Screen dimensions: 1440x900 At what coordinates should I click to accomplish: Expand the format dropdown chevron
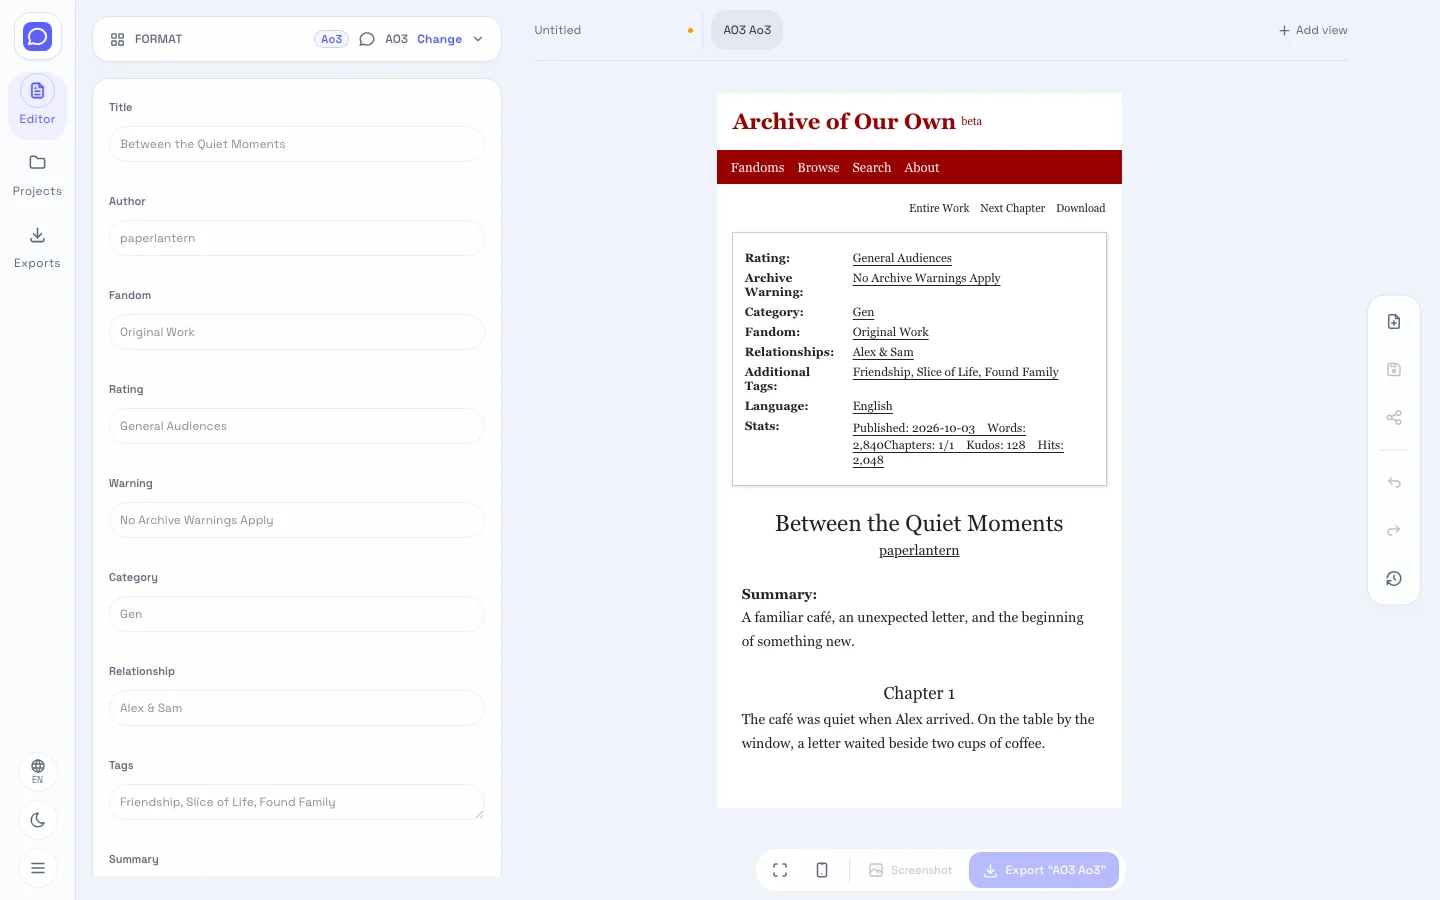[x=478, y=39]
